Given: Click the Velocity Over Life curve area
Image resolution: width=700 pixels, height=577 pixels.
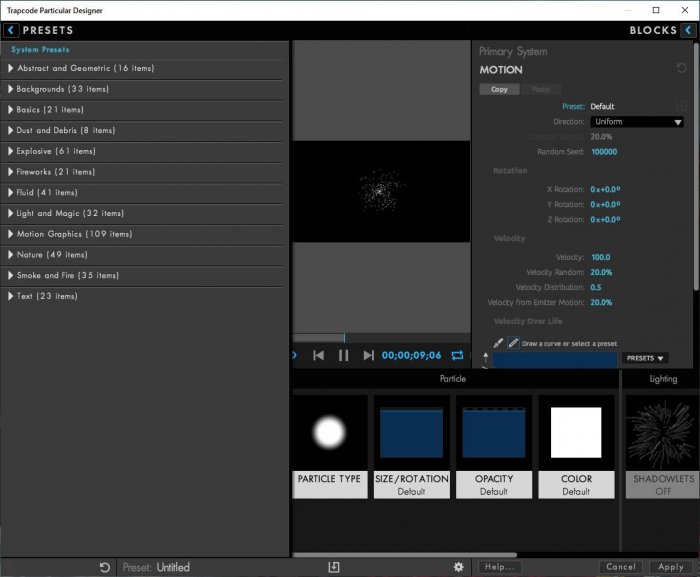Looking at the screenshot, I should coord(555,360).
